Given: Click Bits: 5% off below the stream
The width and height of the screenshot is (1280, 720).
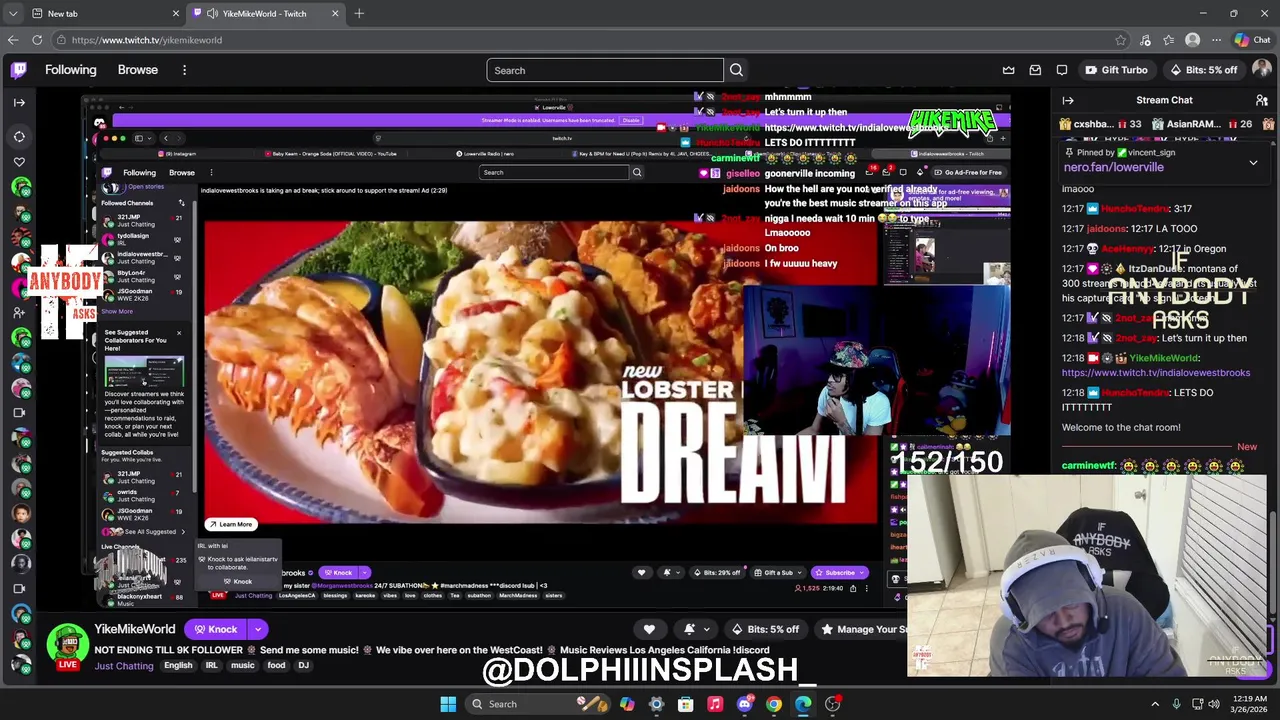Looking at the screenshot, I should tap(766, 629).
